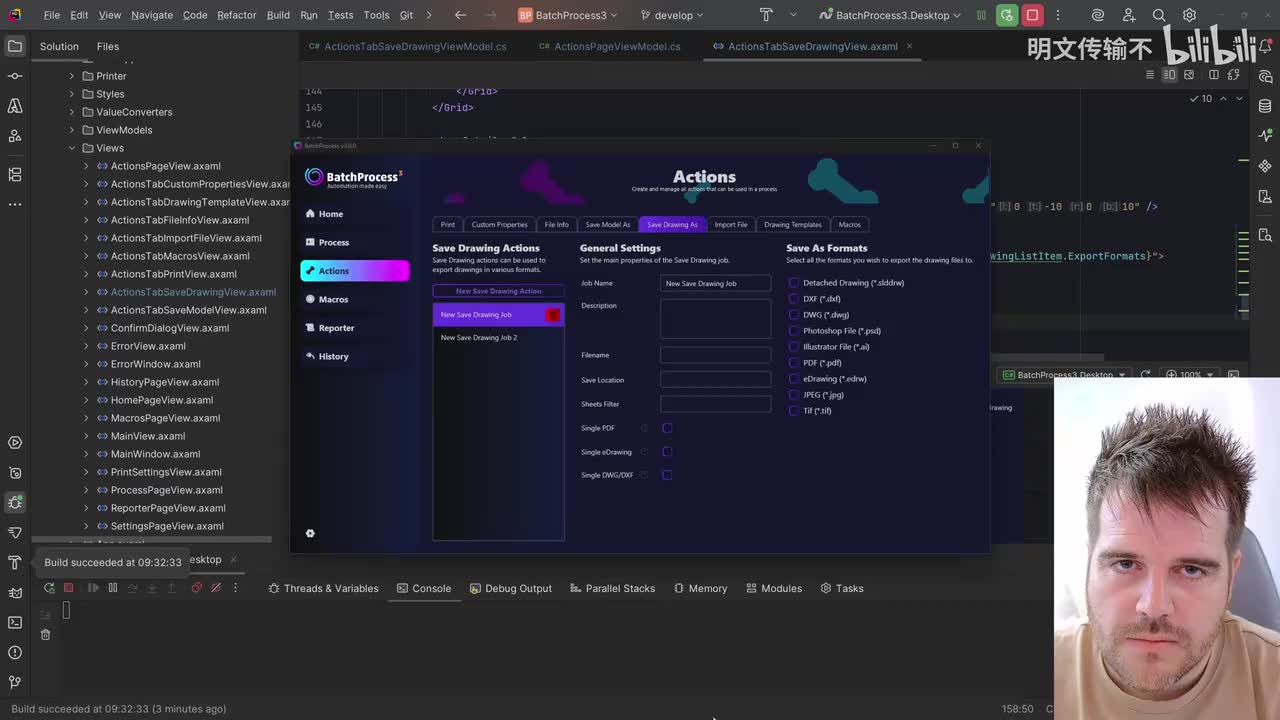The height and width of the screenshot is (720, 1280).
Task: Select New Save Drawing Job 2 in the list
Action: (498, 338)
